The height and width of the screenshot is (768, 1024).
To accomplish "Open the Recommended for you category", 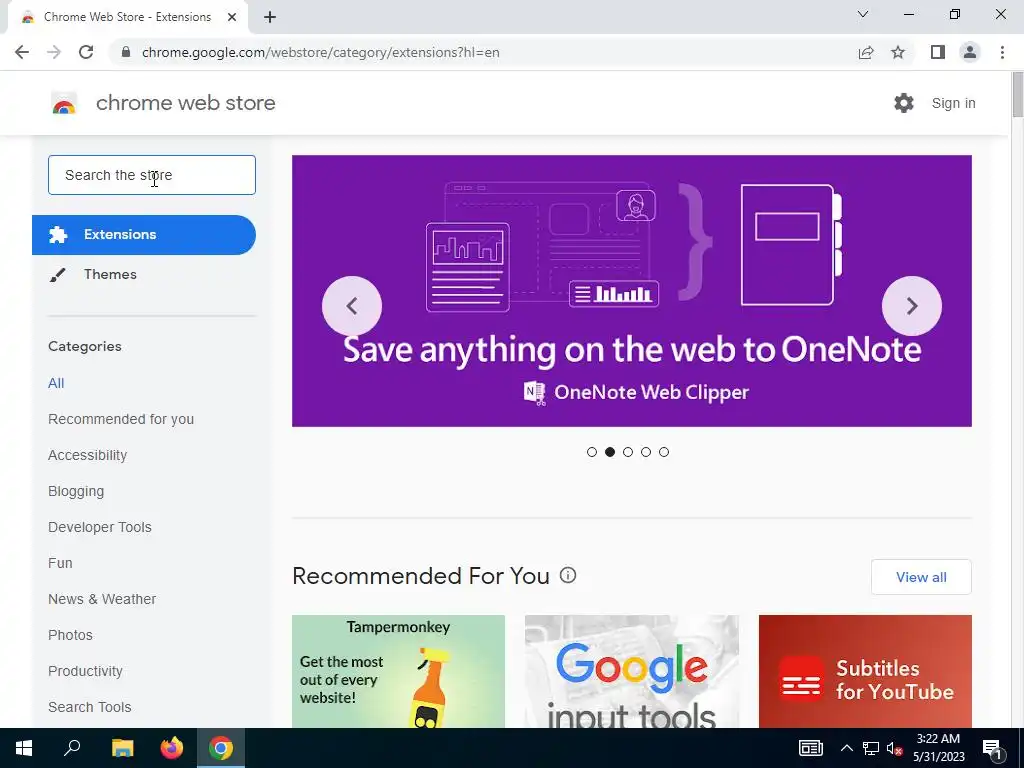I will tap(121, 419).
